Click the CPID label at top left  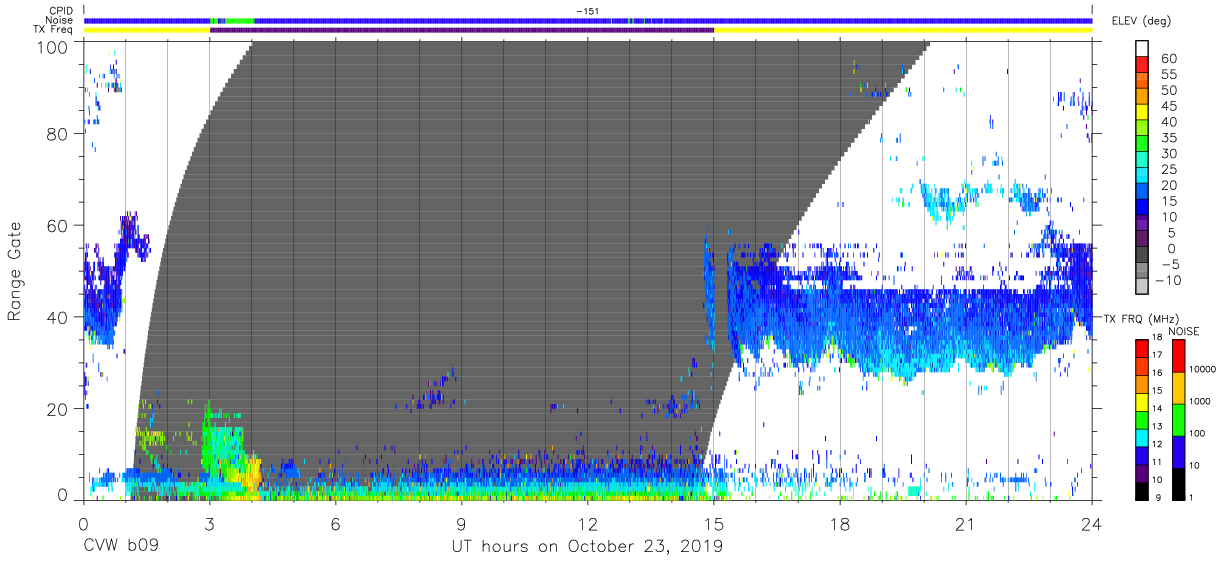point(60,11)
